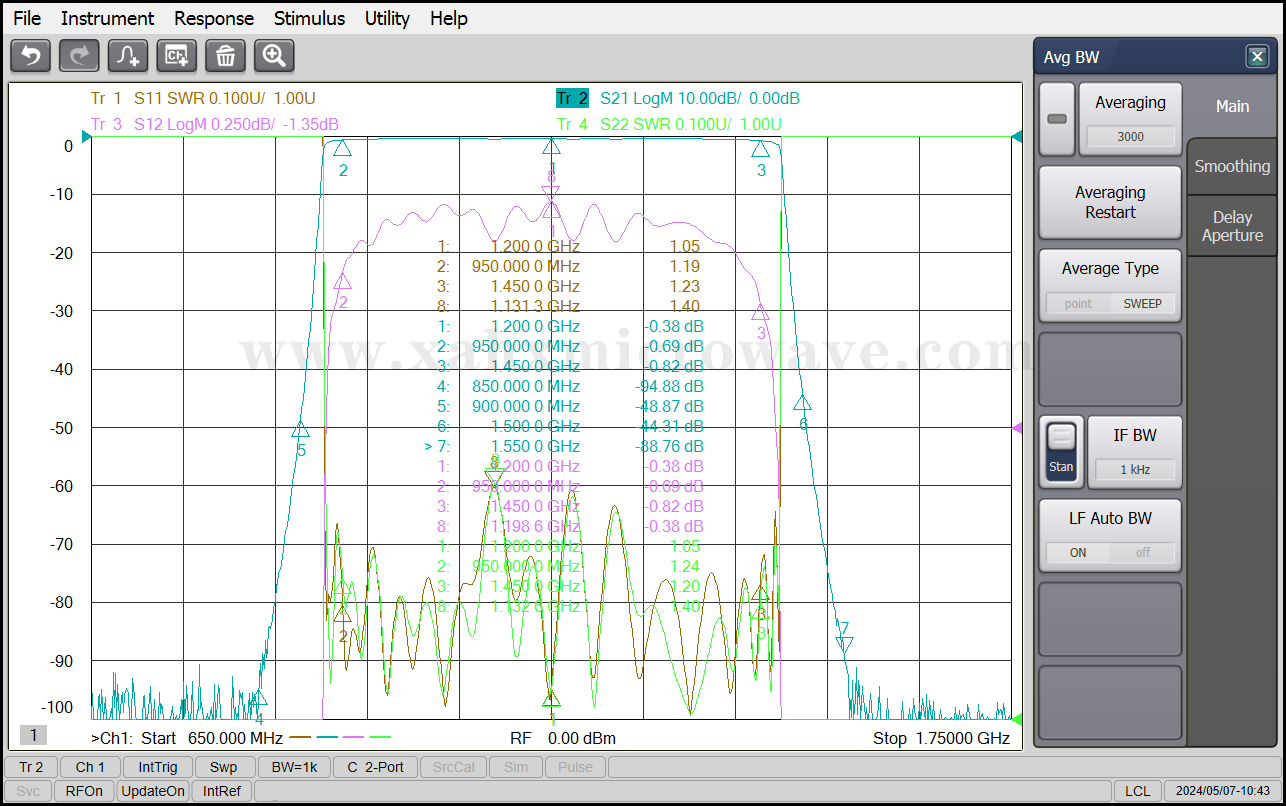Activate the magnifier zoom icon
The width and height of the screenshot is (1286, 806).
pyautogui.click(x=274, y=56)
